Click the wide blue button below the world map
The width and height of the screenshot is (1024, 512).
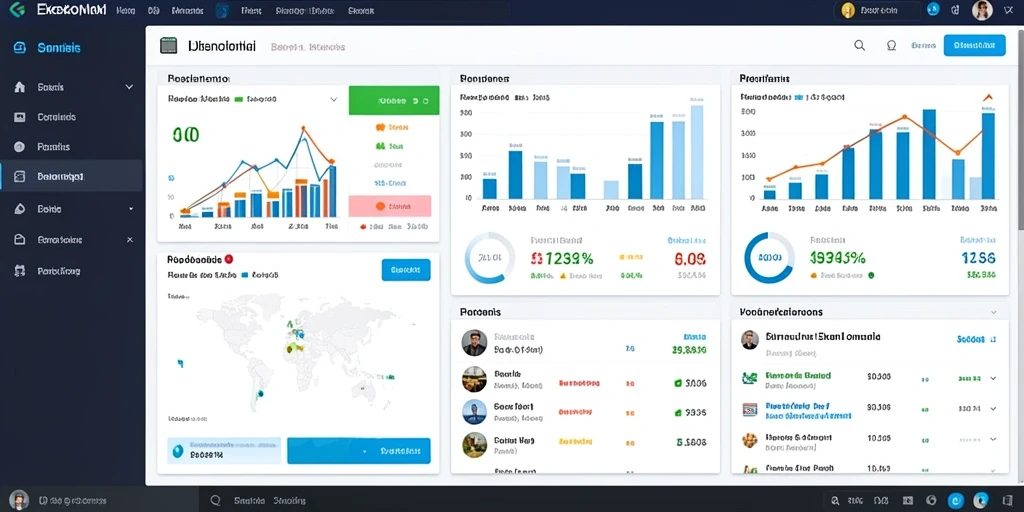click(359, 451)
